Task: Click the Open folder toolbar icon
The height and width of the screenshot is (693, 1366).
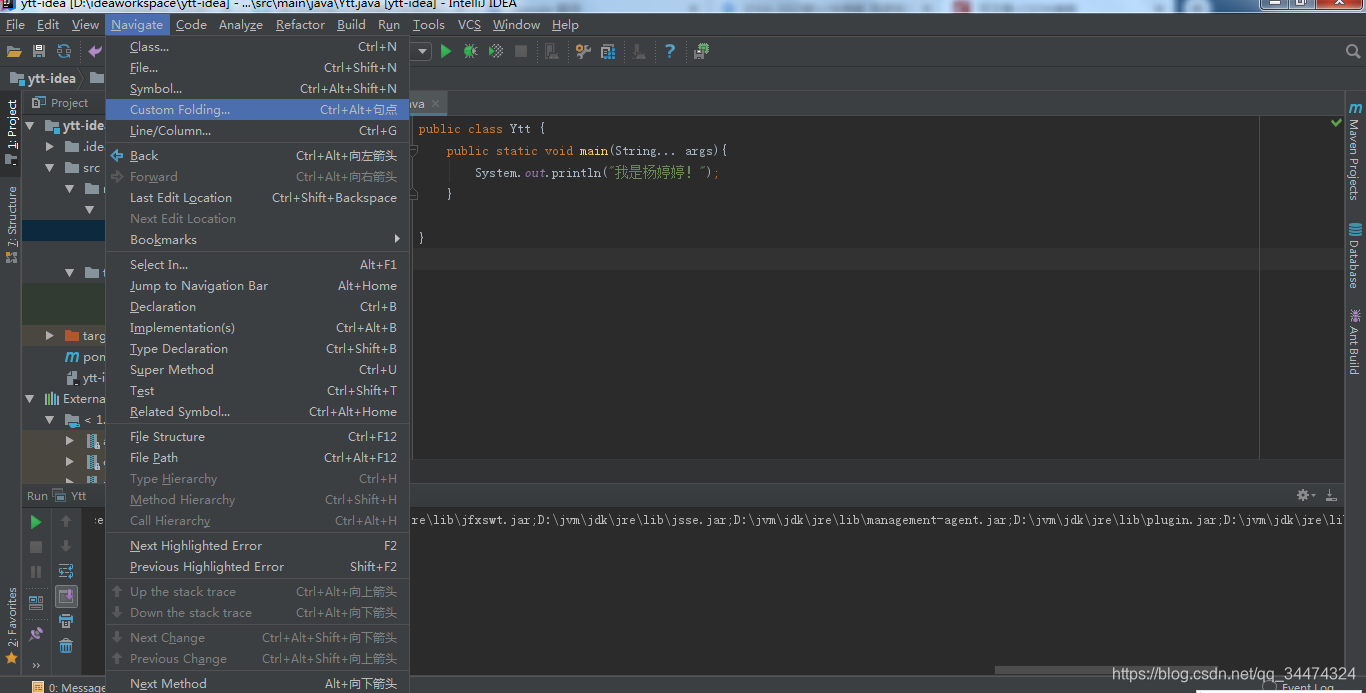Action: coord(14,51)
